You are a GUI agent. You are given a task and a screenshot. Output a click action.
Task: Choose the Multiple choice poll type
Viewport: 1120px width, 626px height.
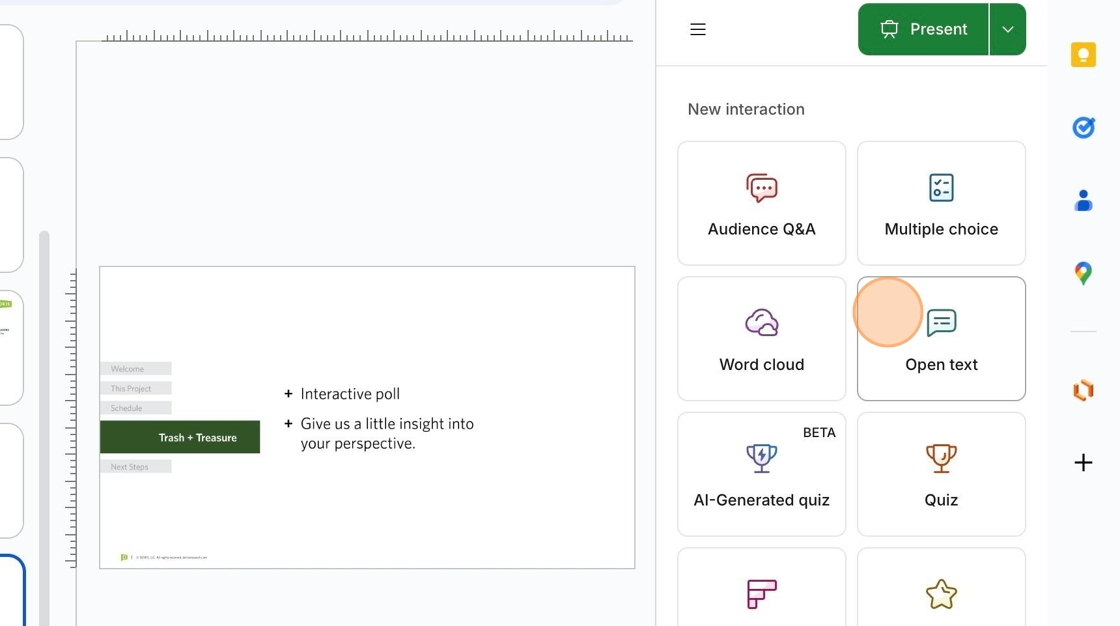point(941,203)
